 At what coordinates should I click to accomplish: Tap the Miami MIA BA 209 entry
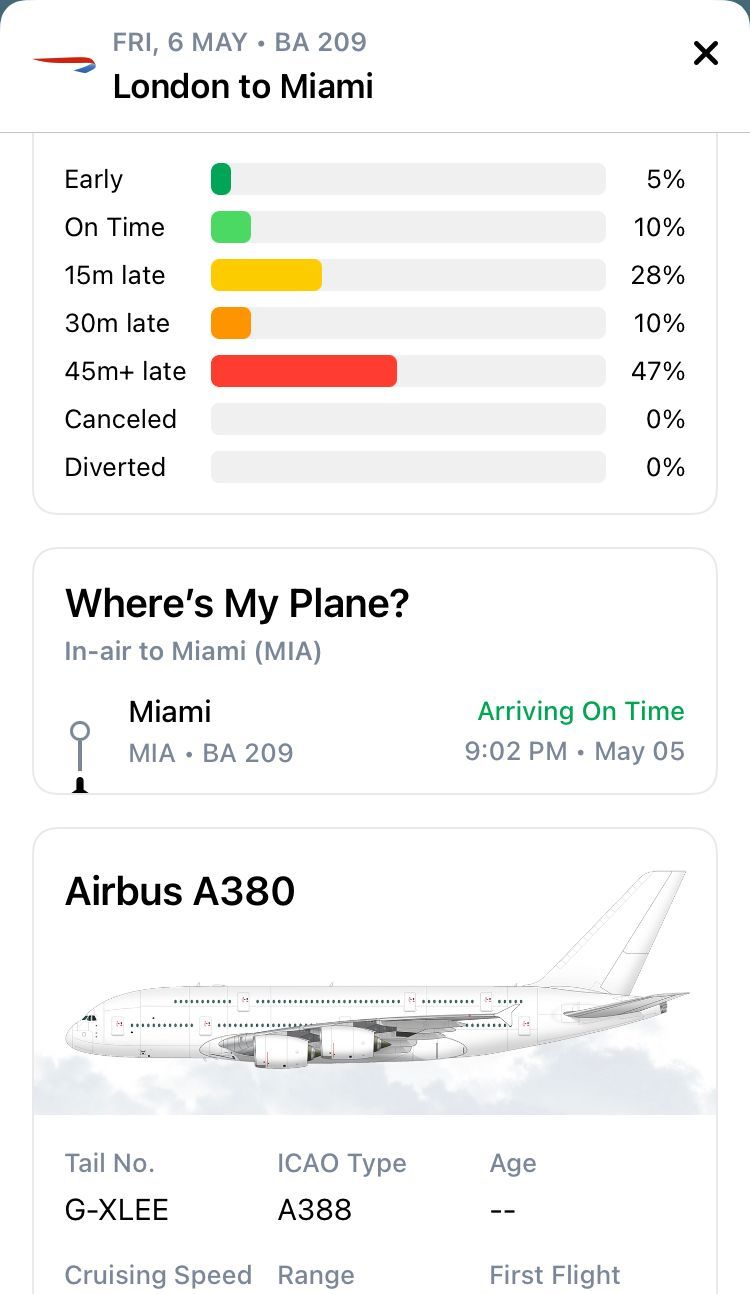coord(211,731)
